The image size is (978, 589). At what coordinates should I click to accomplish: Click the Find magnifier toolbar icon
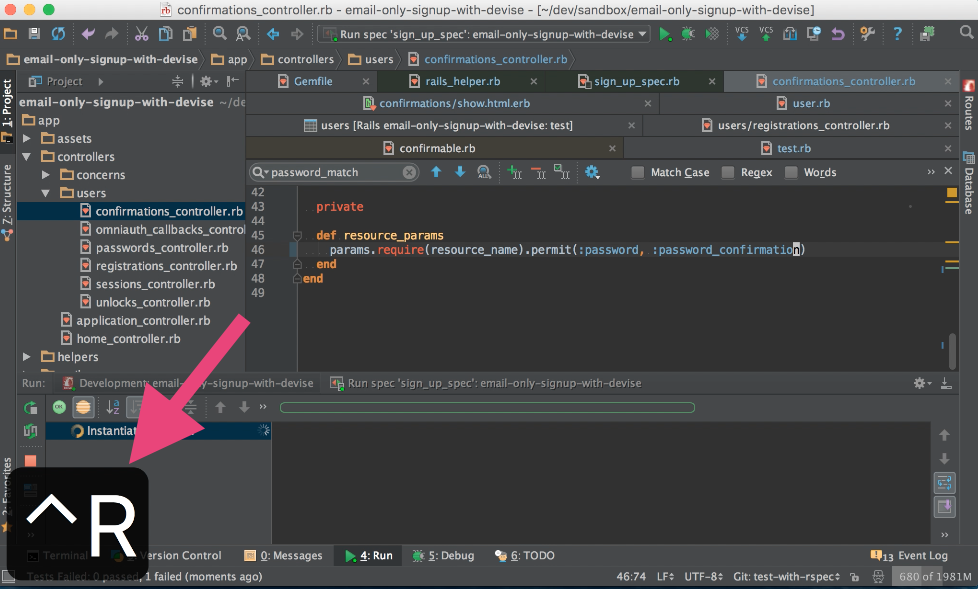coord(220,34)
